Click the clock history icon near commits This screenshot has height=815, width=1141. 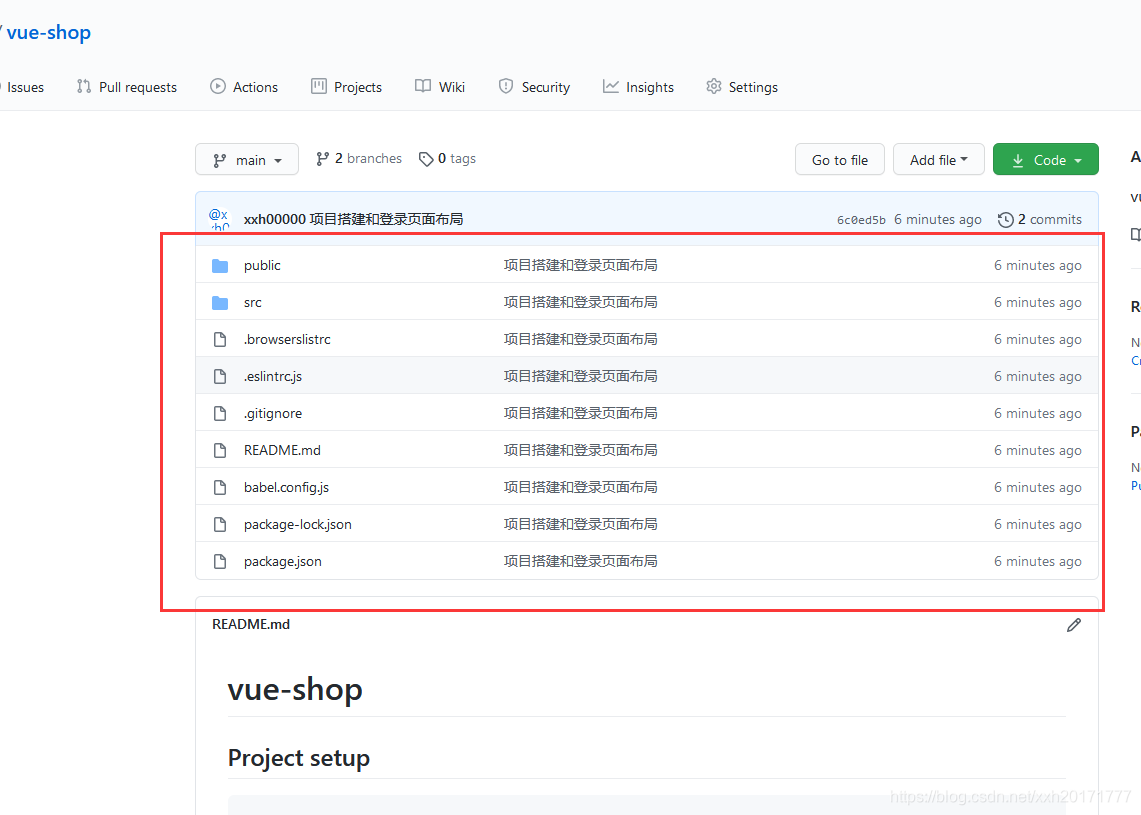[x=1006, y=220]
